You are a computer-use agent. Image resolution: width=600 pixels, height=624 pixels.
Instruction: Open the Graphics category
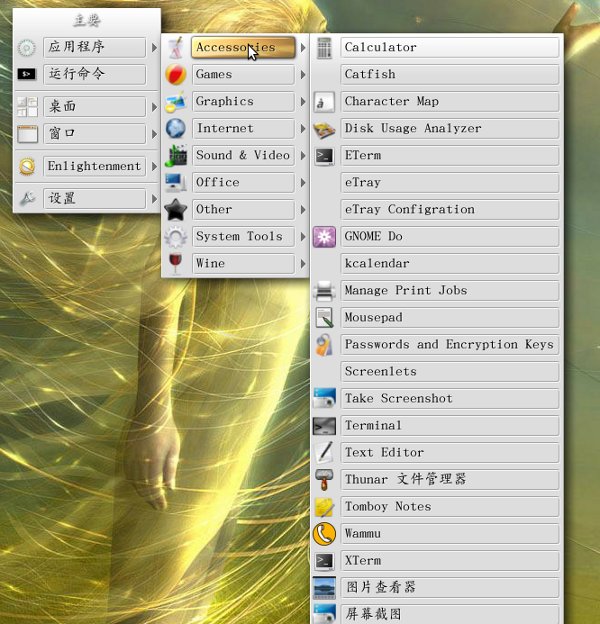click(243, 102)
